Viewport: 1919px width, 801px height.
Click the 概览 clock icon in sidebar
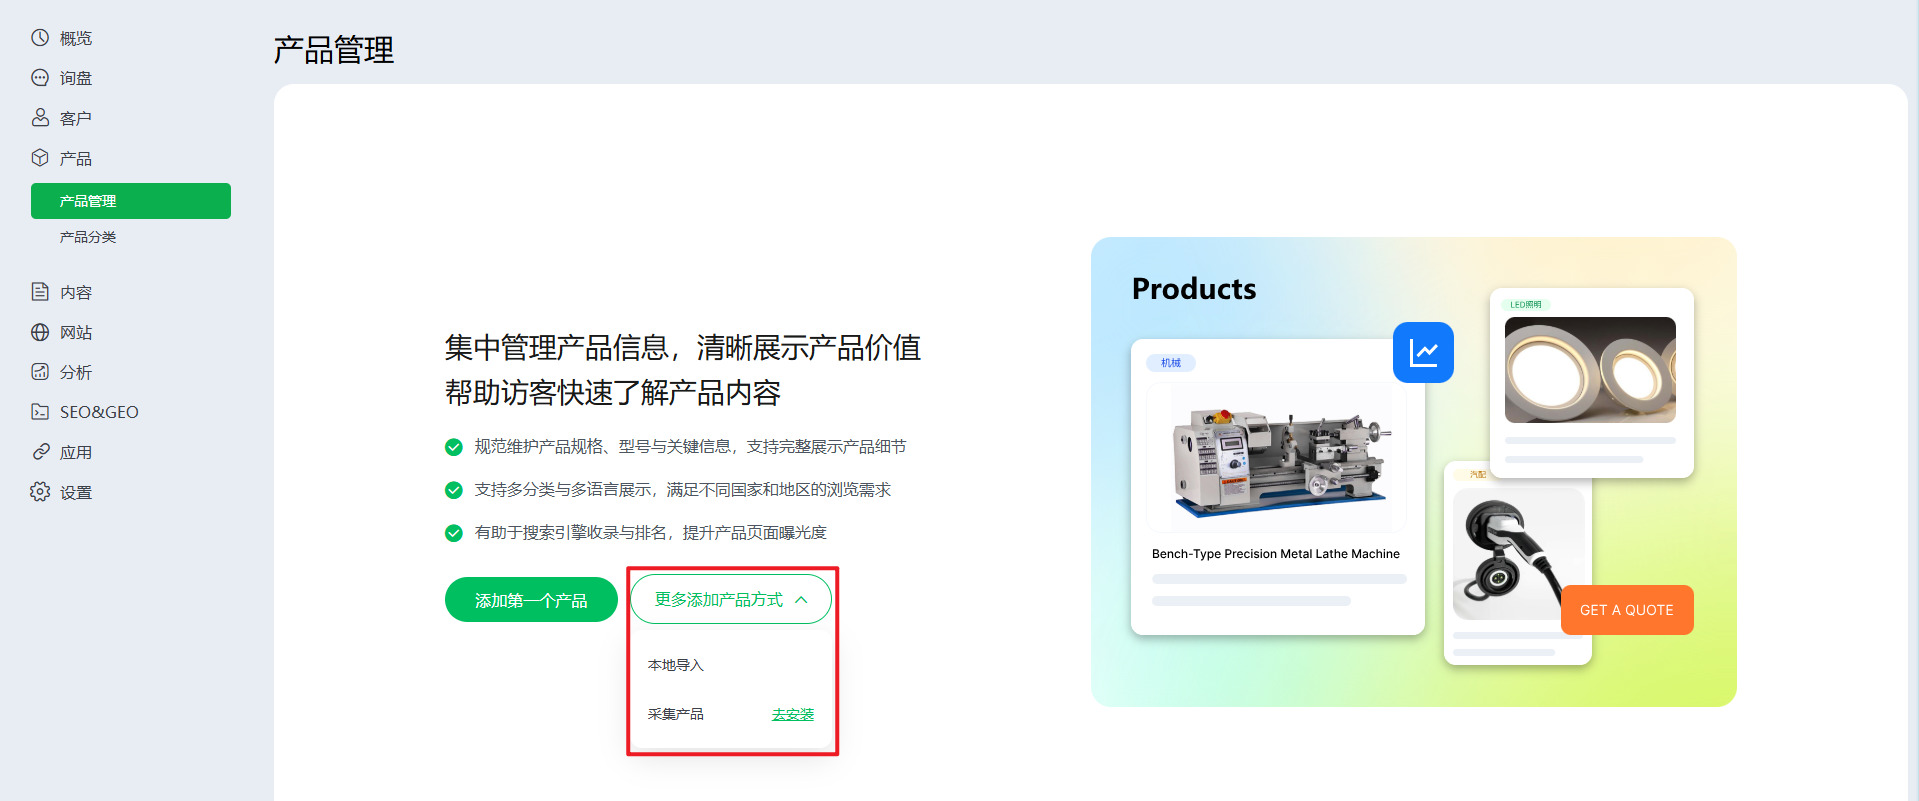click(40, 38)
